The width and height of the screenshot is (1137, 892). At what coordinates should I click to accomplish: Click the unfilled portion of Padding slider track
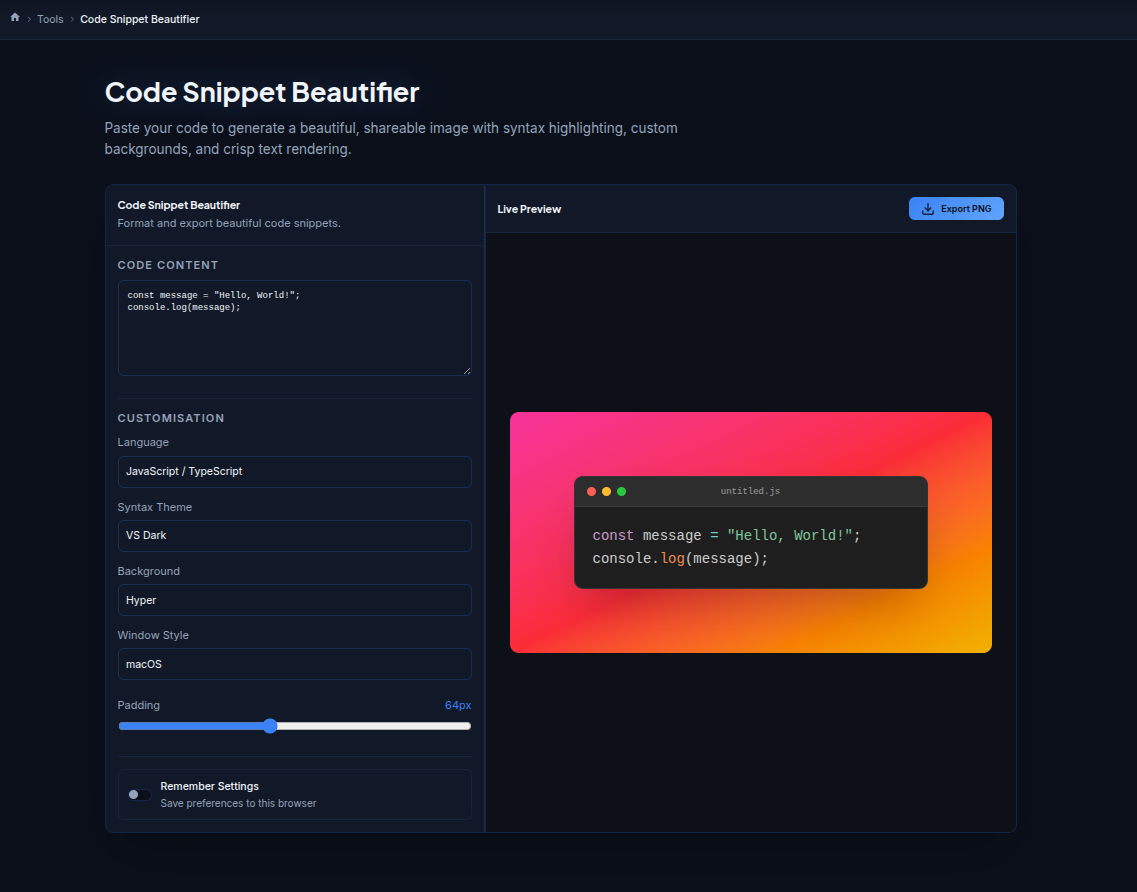(373, 726)
